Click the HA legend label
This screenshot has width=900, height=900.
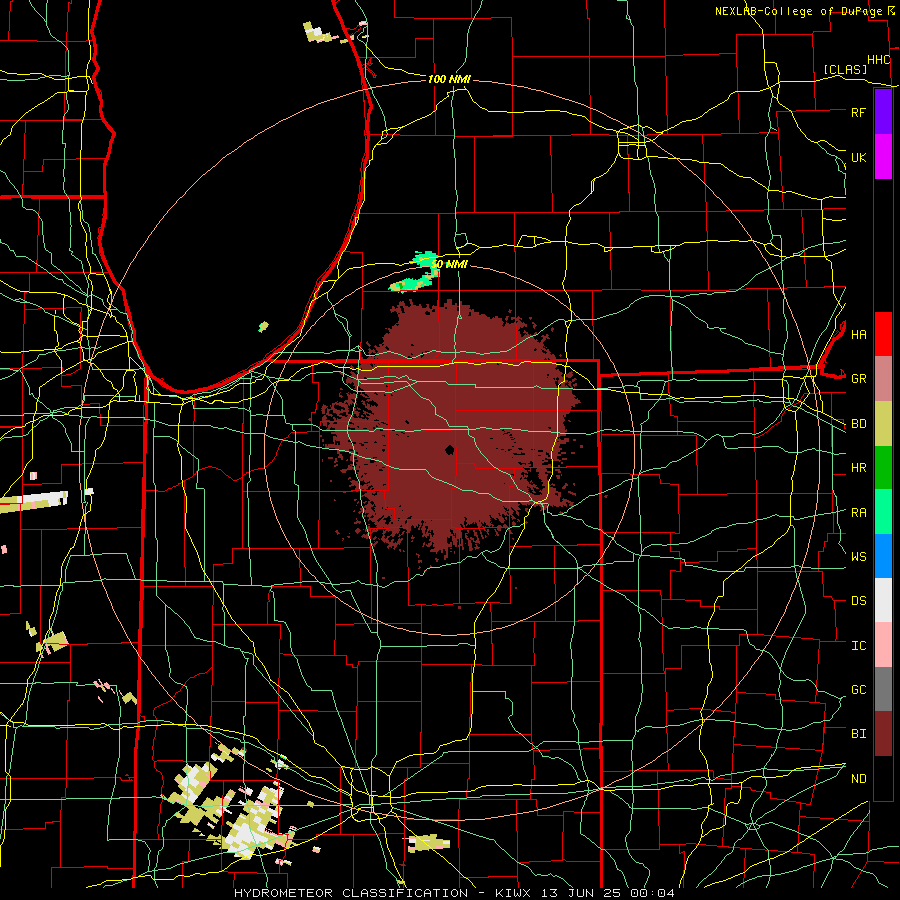(x=858, y=335)
